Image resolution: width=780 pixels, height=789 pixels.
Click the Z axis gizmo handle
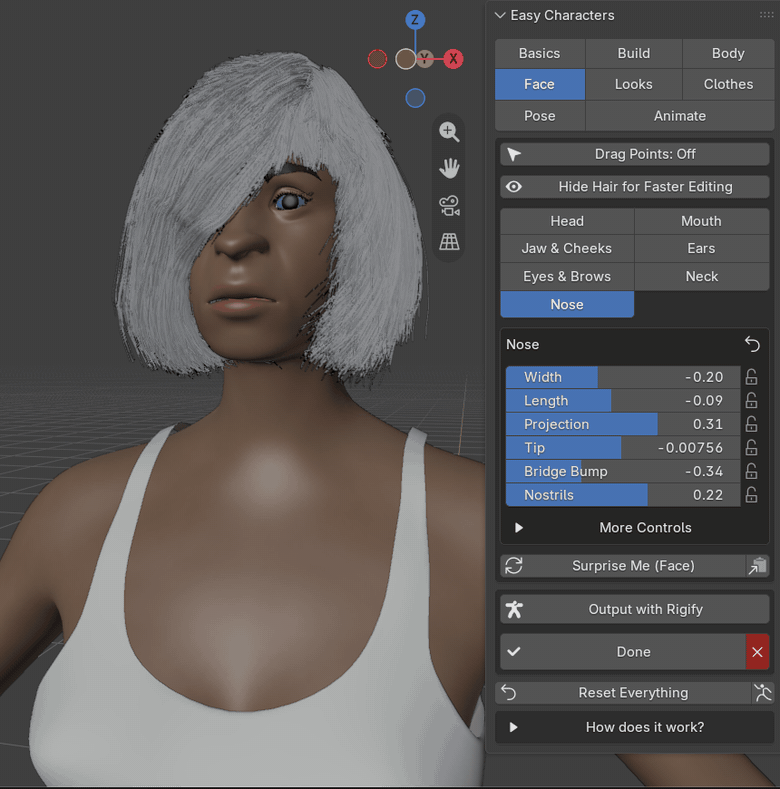point(415,20)
